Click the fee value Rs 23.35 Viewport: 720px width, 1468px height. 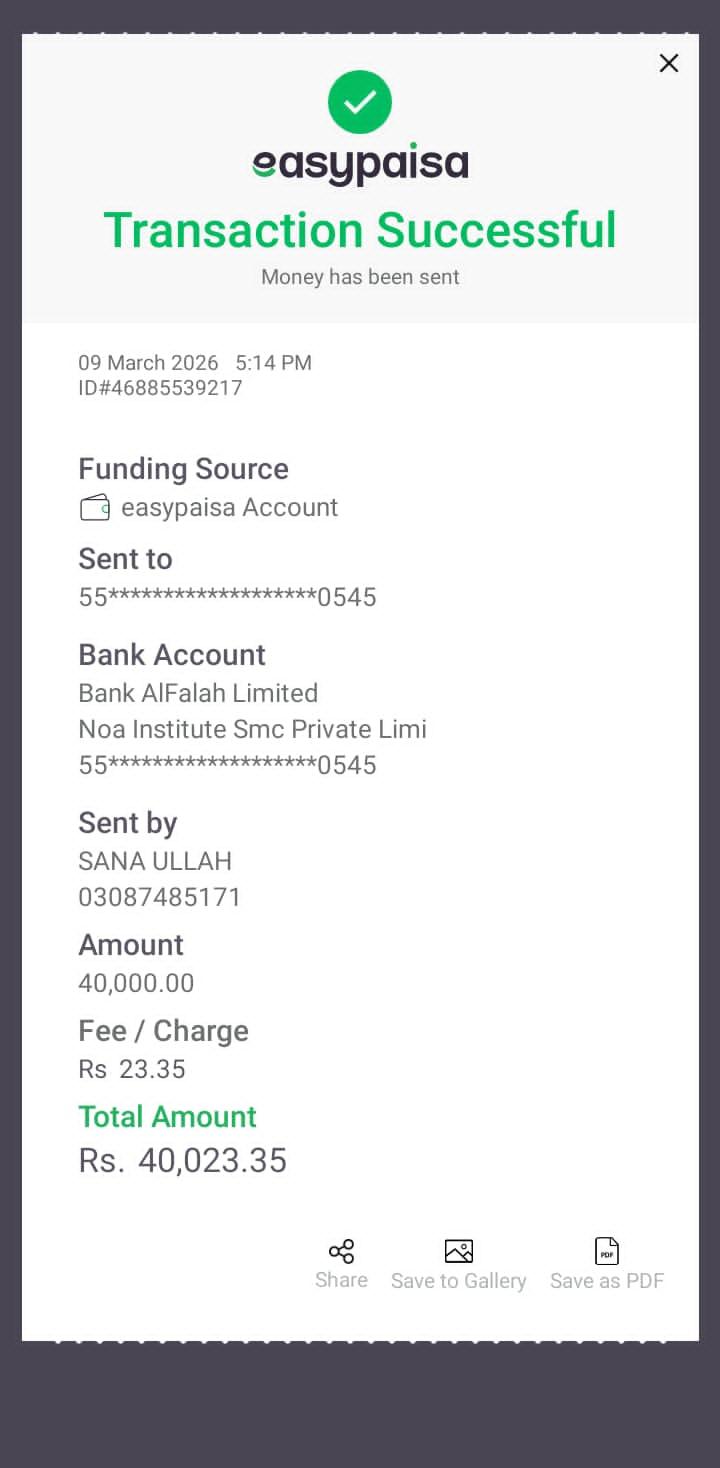[132, 1069]
